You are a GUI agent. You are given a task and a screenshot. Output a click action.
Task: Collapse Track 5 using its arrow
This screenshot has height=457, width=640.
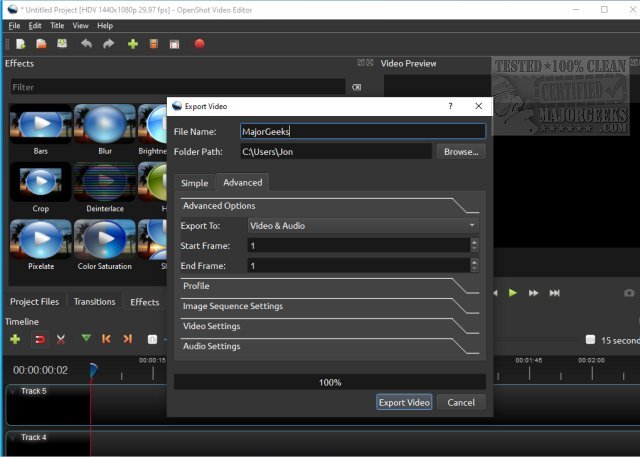pyautogui.click(x=13, y=391)
